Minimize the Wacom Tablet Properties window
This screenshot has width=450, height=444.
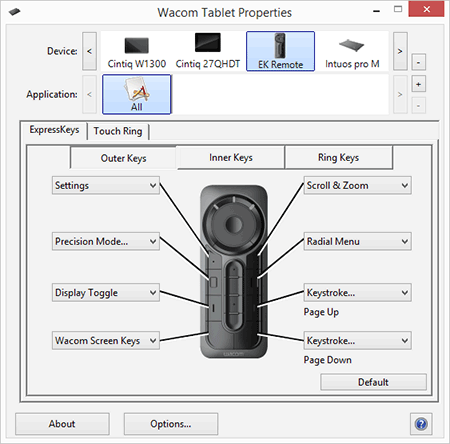(377, 10)
